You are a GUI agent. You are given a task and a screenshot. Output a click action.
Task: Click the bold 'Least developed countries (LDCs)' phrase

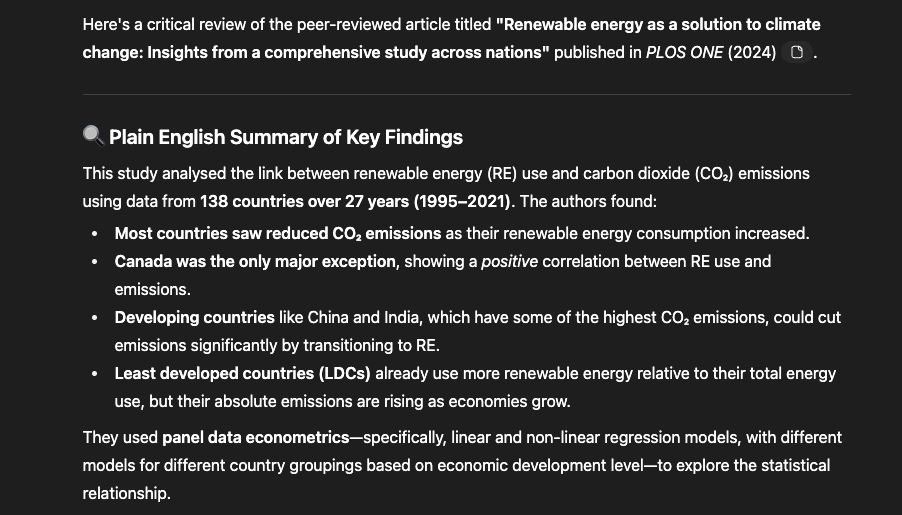[242, 373]
